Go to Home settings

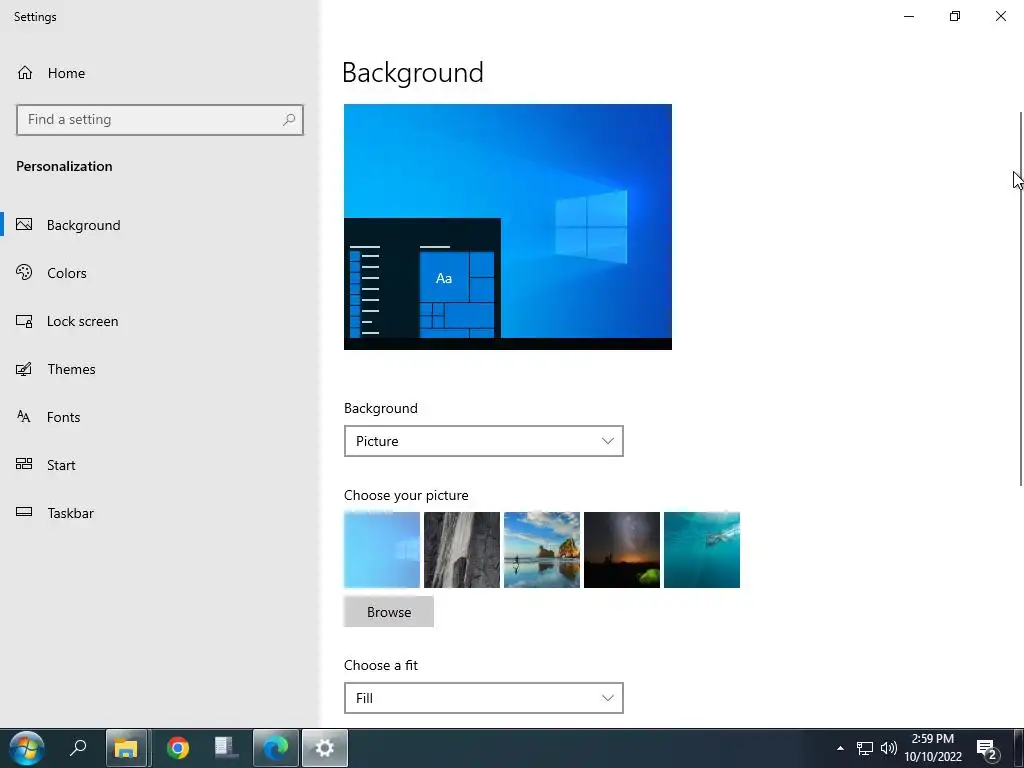pos(66,73)
